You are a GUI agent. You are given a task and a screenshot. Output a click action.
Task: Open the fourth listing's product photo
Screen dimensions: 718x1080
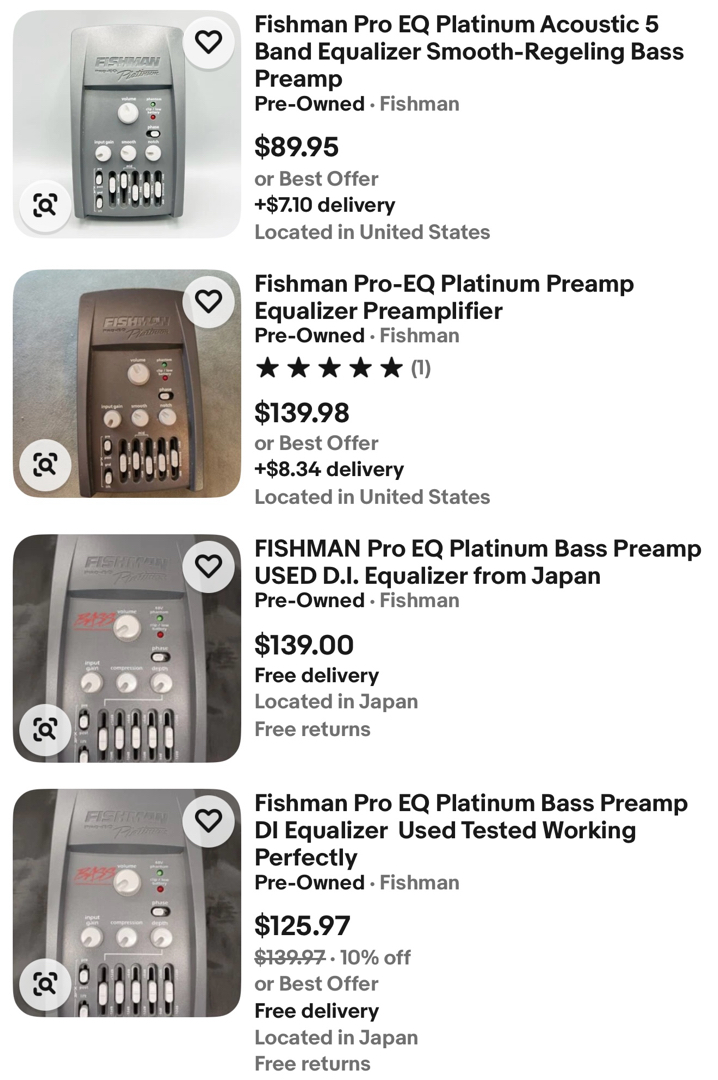[127, 903]
